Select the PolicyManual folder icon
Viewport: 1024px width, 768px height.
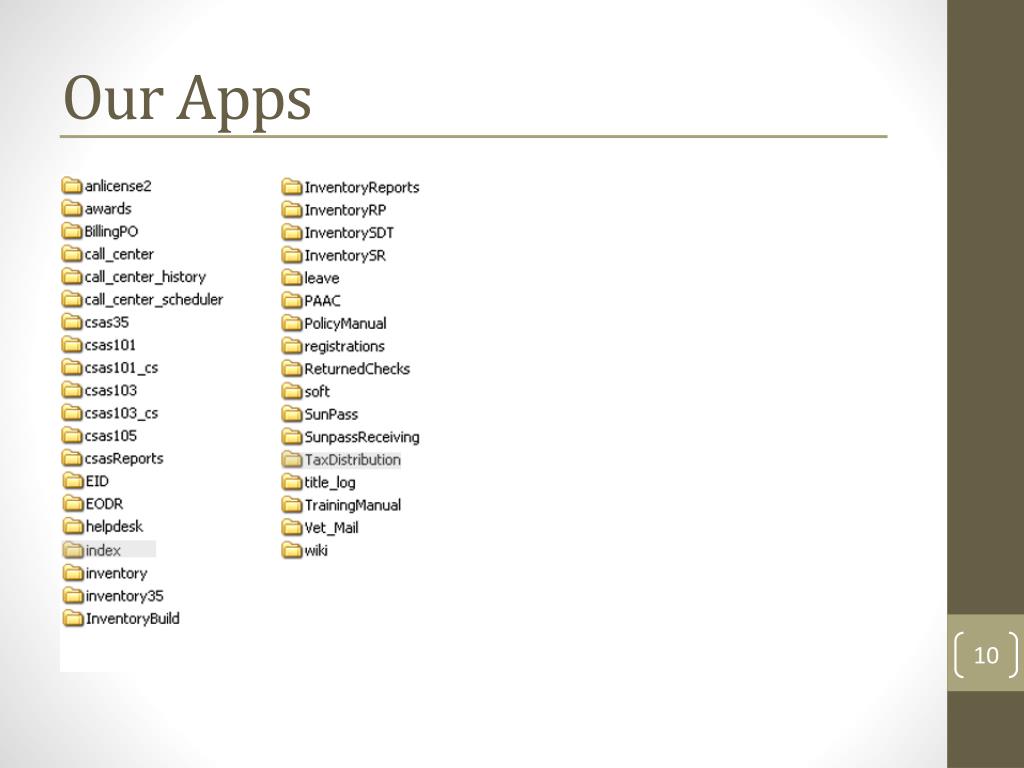point(292,323)
